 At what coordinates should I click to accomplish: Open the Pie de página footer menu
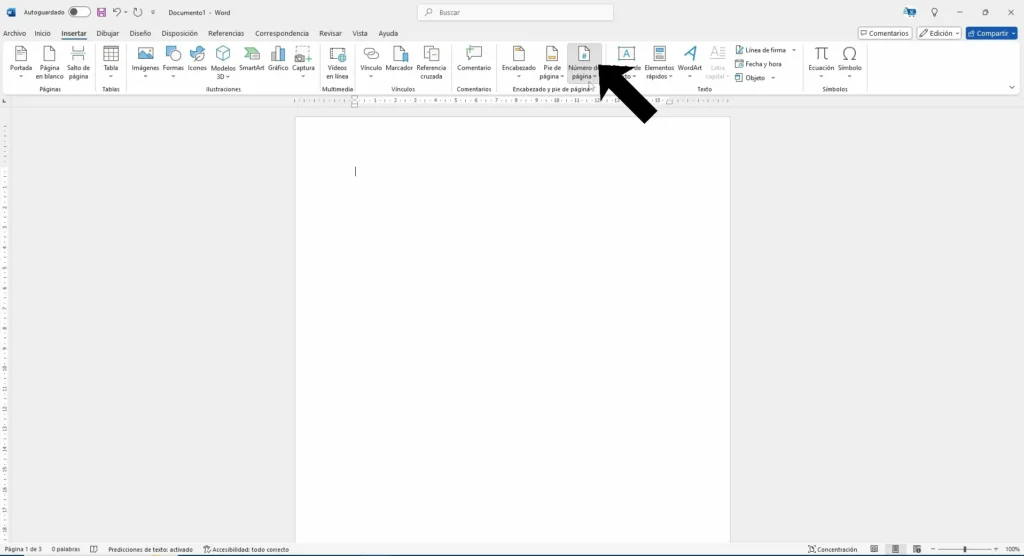coord(552,63)
